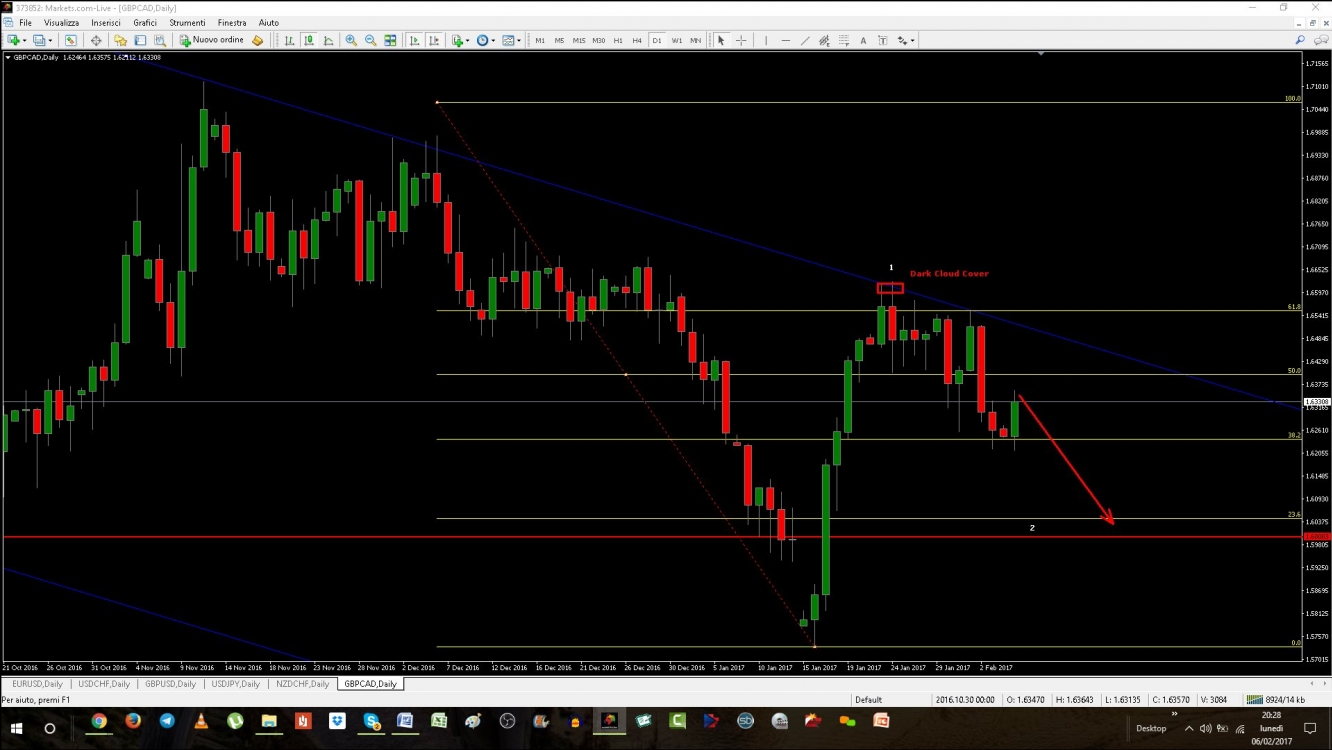1332x750 pixels.
Task: Open the search magnifier icon
Action: tap(1299, 40)
